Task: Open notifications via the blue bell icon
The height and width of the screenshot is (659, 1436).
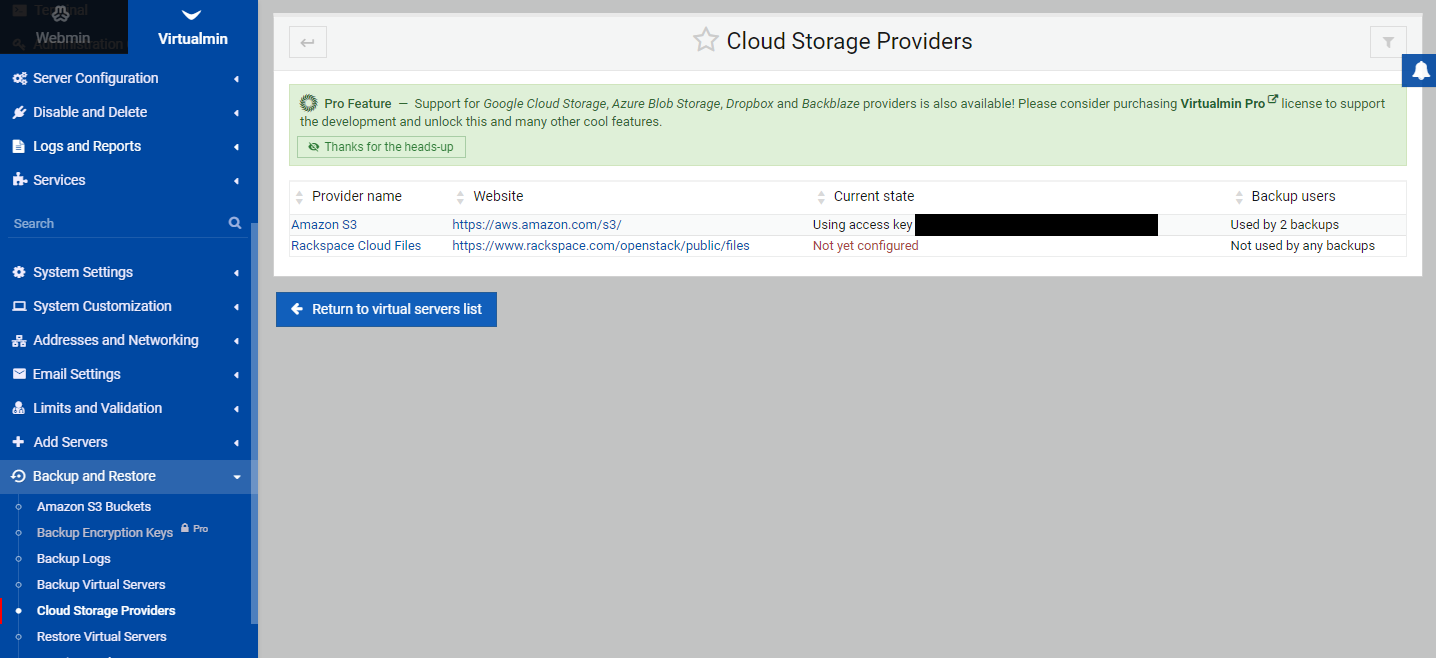Action: coord(1419,70)
